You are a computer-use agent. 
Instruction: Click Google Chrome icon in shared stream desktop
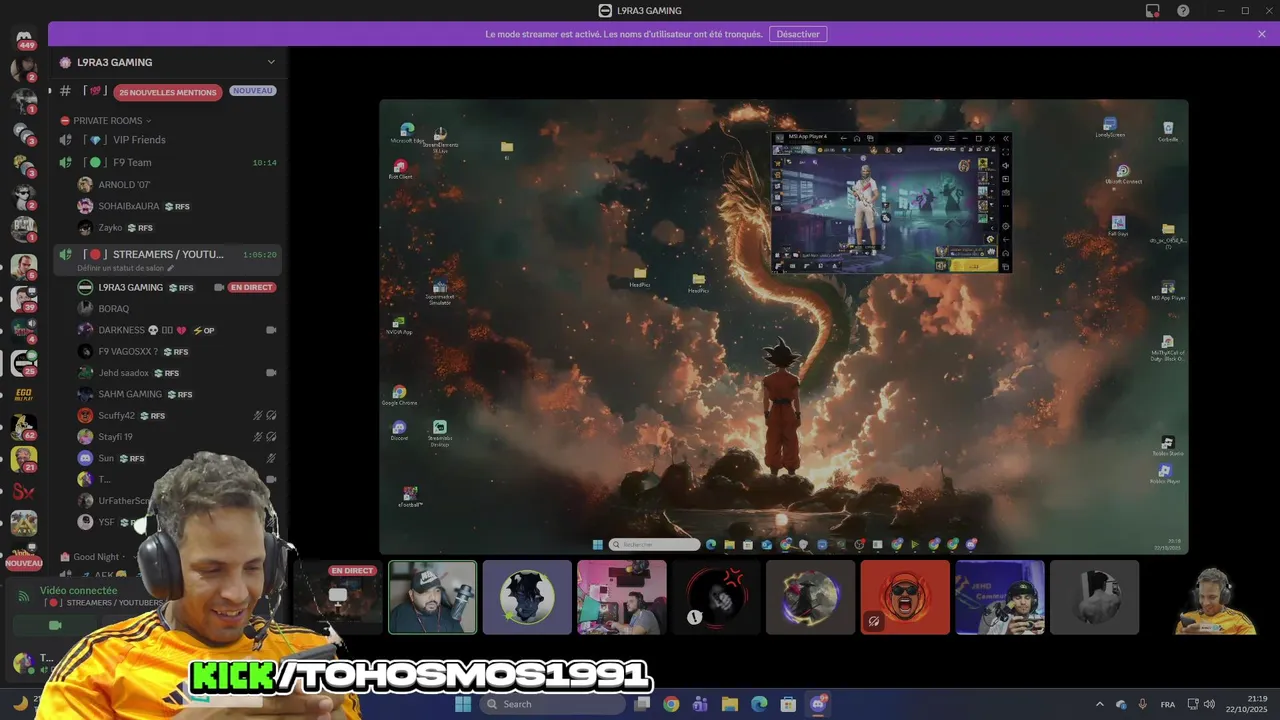[399, 395]
